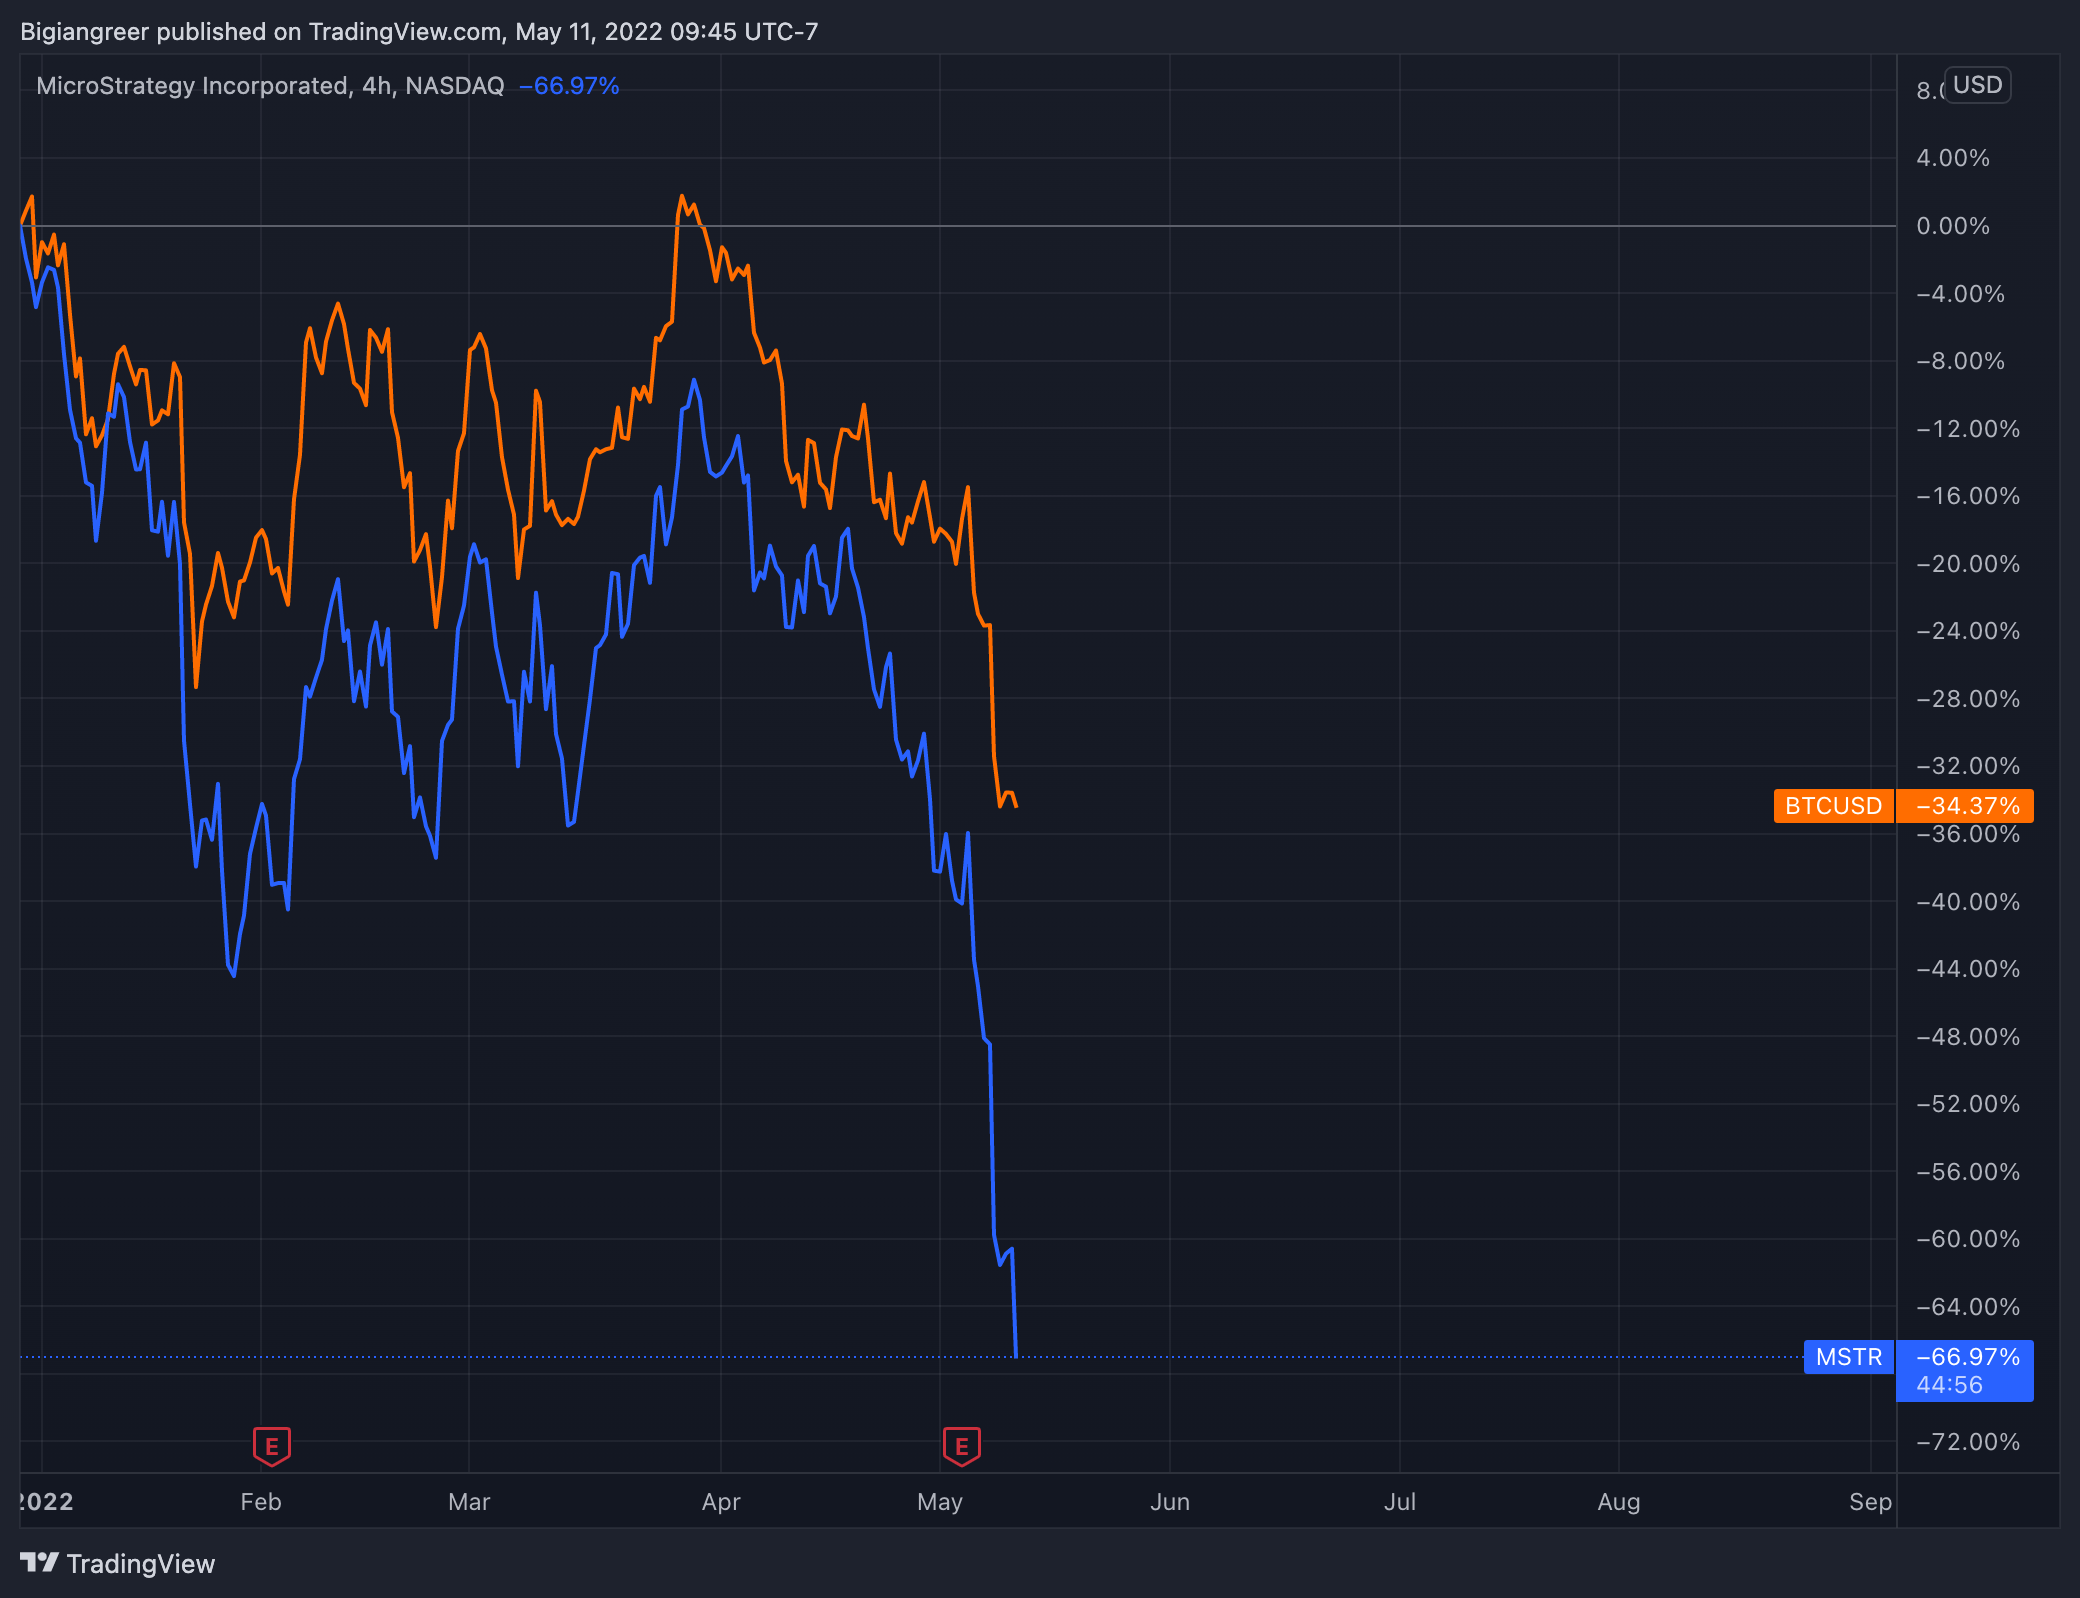This screenshot has width=2080, height=1598.
Task: Click the -72.00% label on price scale
Action: pos(1967,1442)
